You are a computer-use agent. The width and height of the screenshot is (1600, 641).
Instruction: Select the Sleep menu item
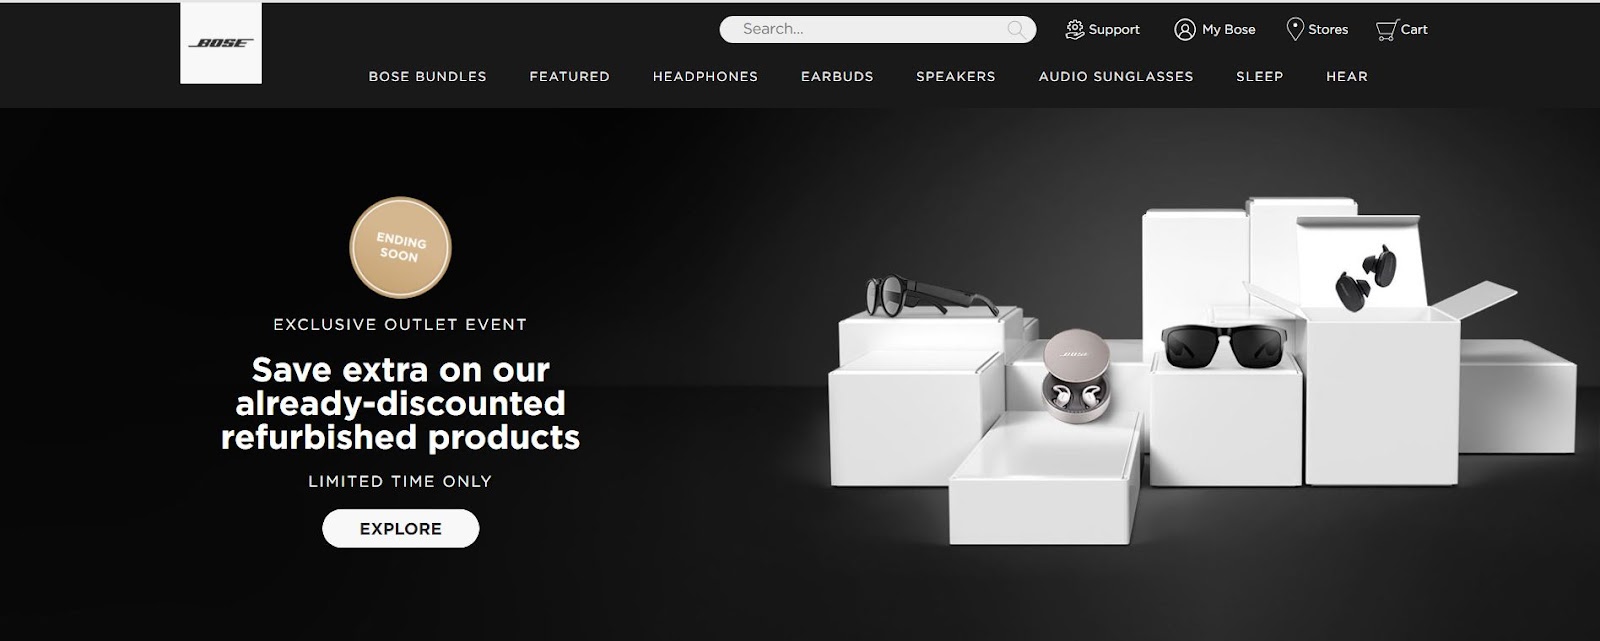[x=1259, y=76]
